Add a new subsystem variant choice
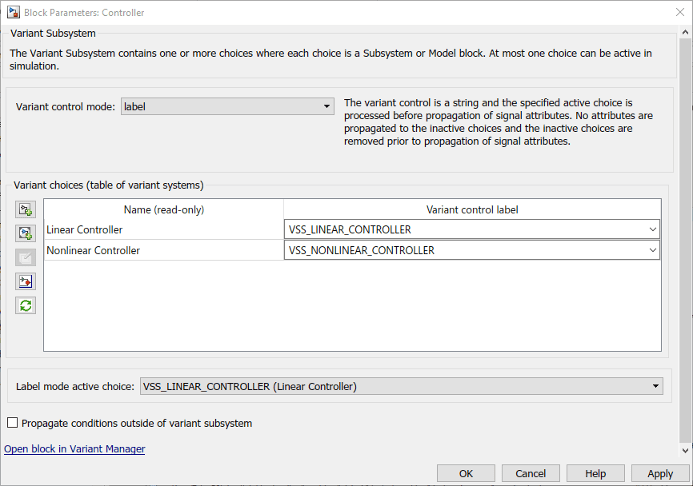Screen dimensions: 693x486 26,209
